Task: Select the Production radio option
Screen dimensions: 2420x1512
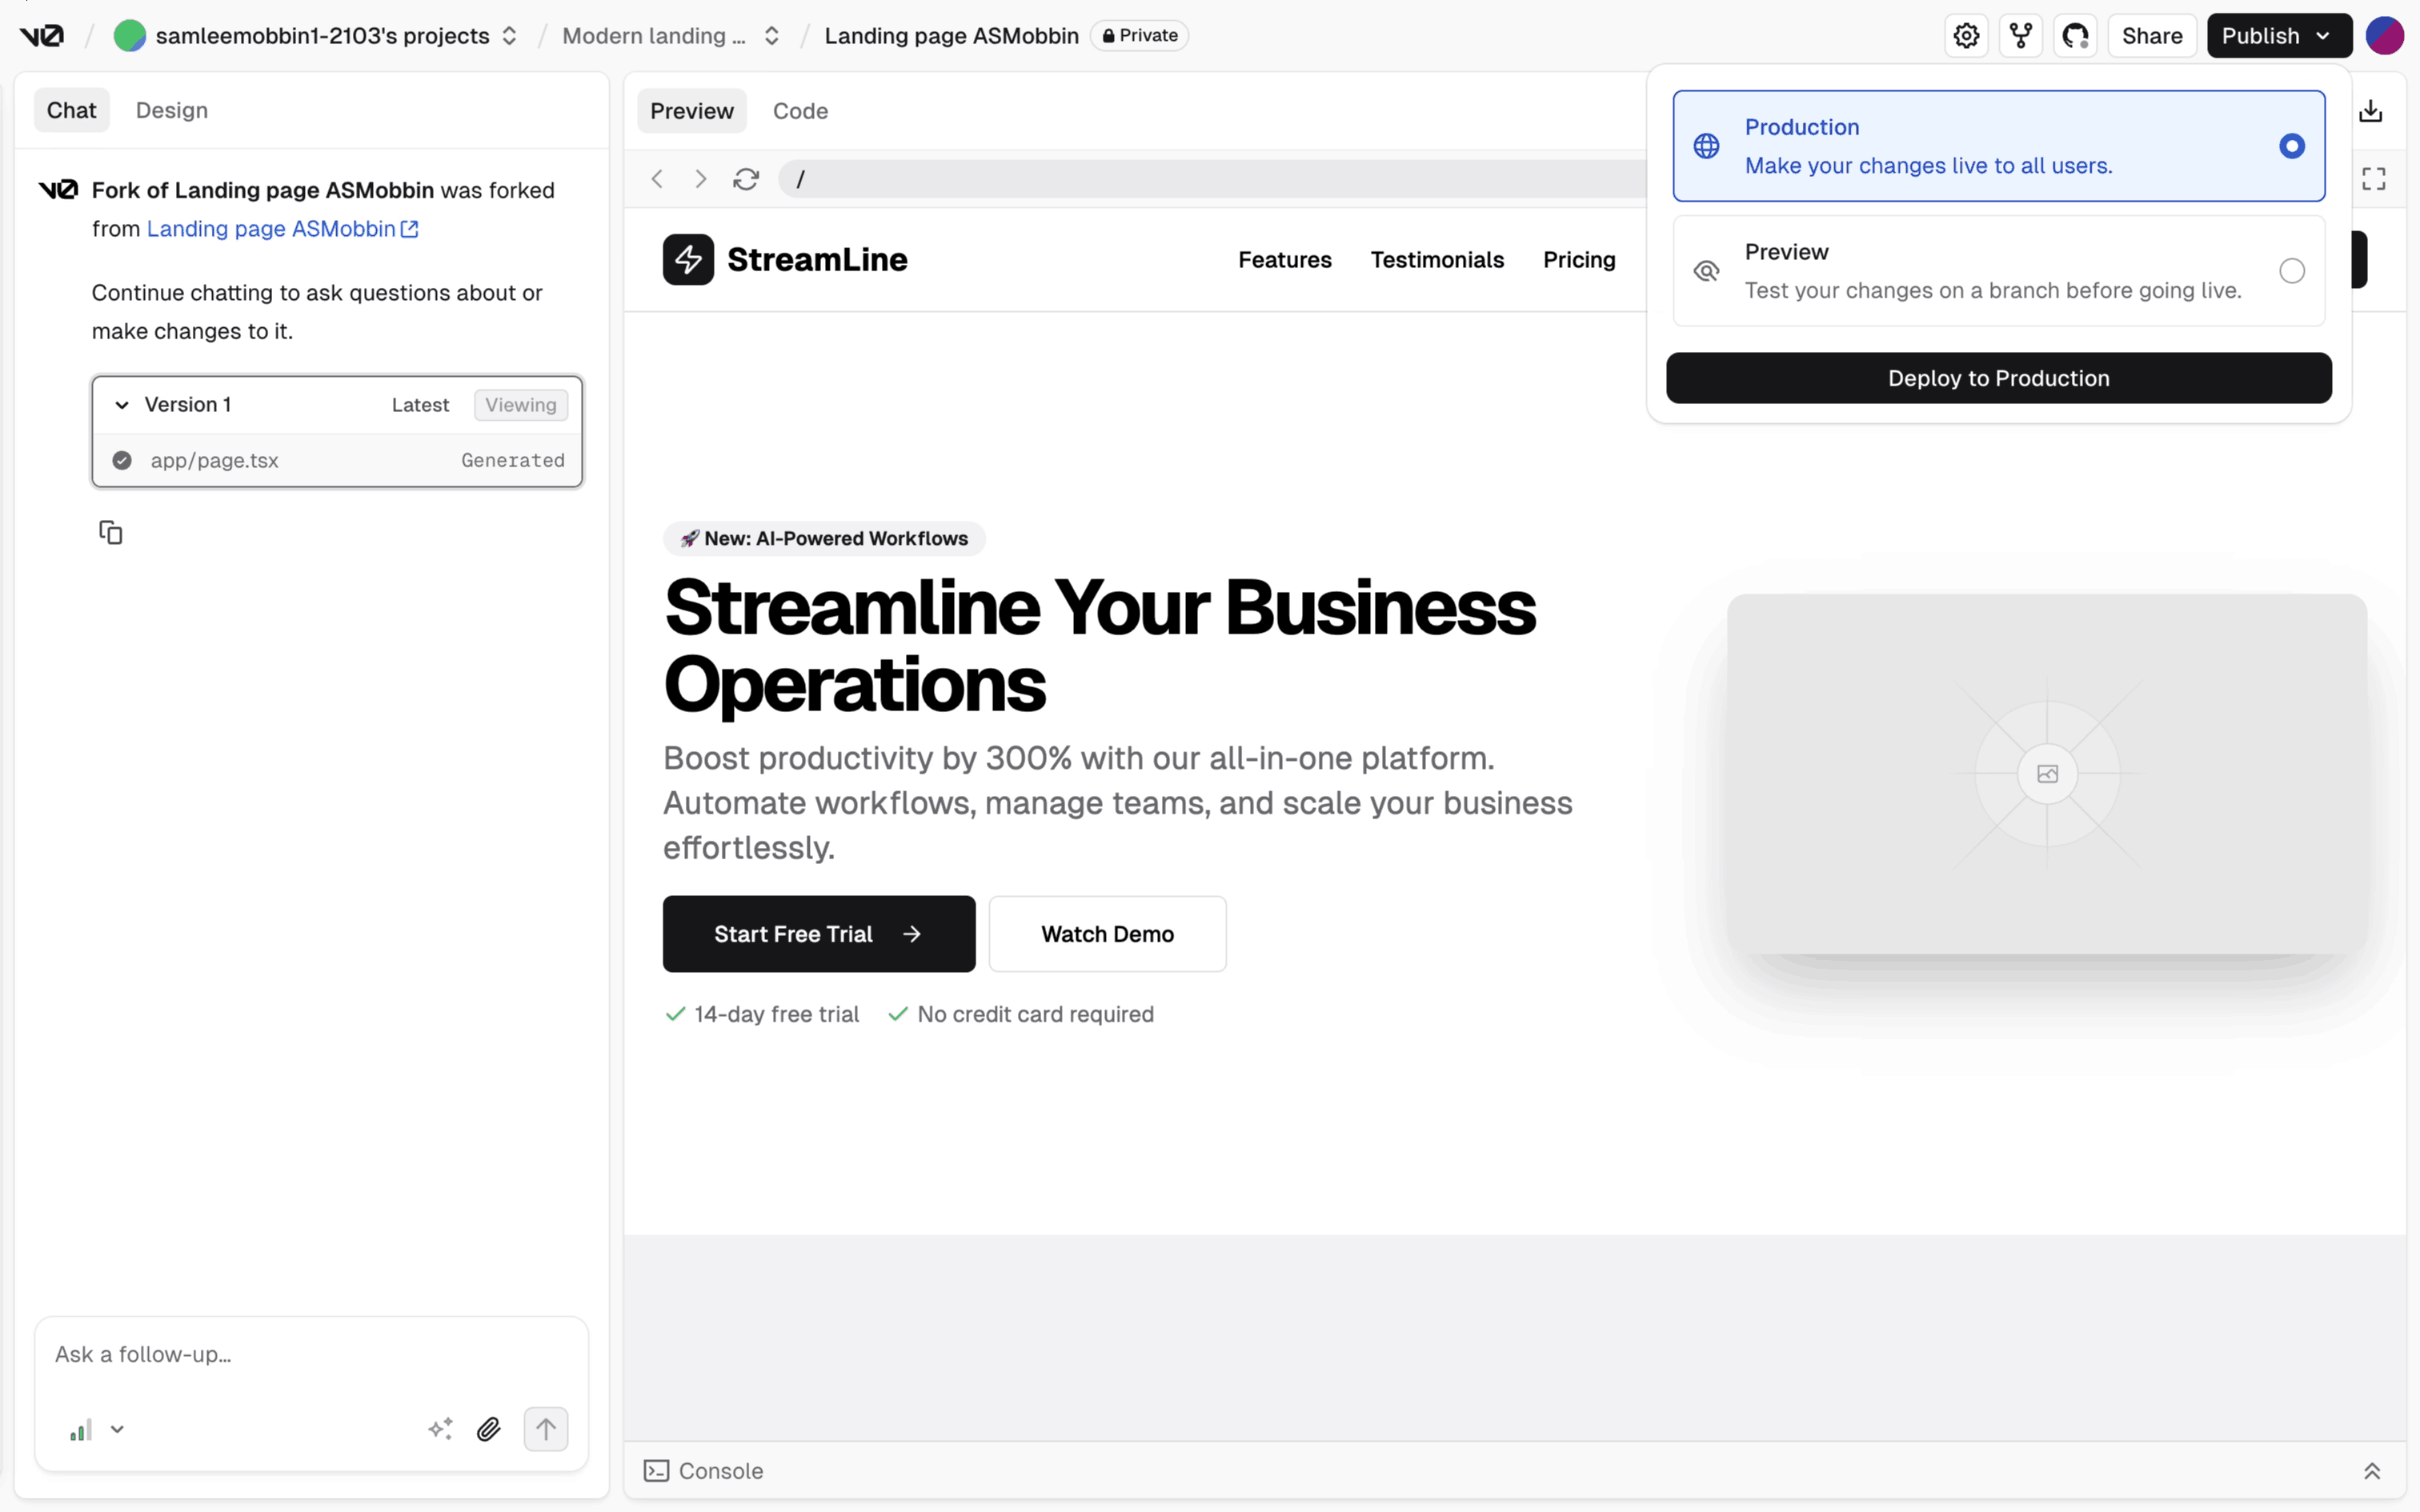Action: click(x=2291, y=146)
